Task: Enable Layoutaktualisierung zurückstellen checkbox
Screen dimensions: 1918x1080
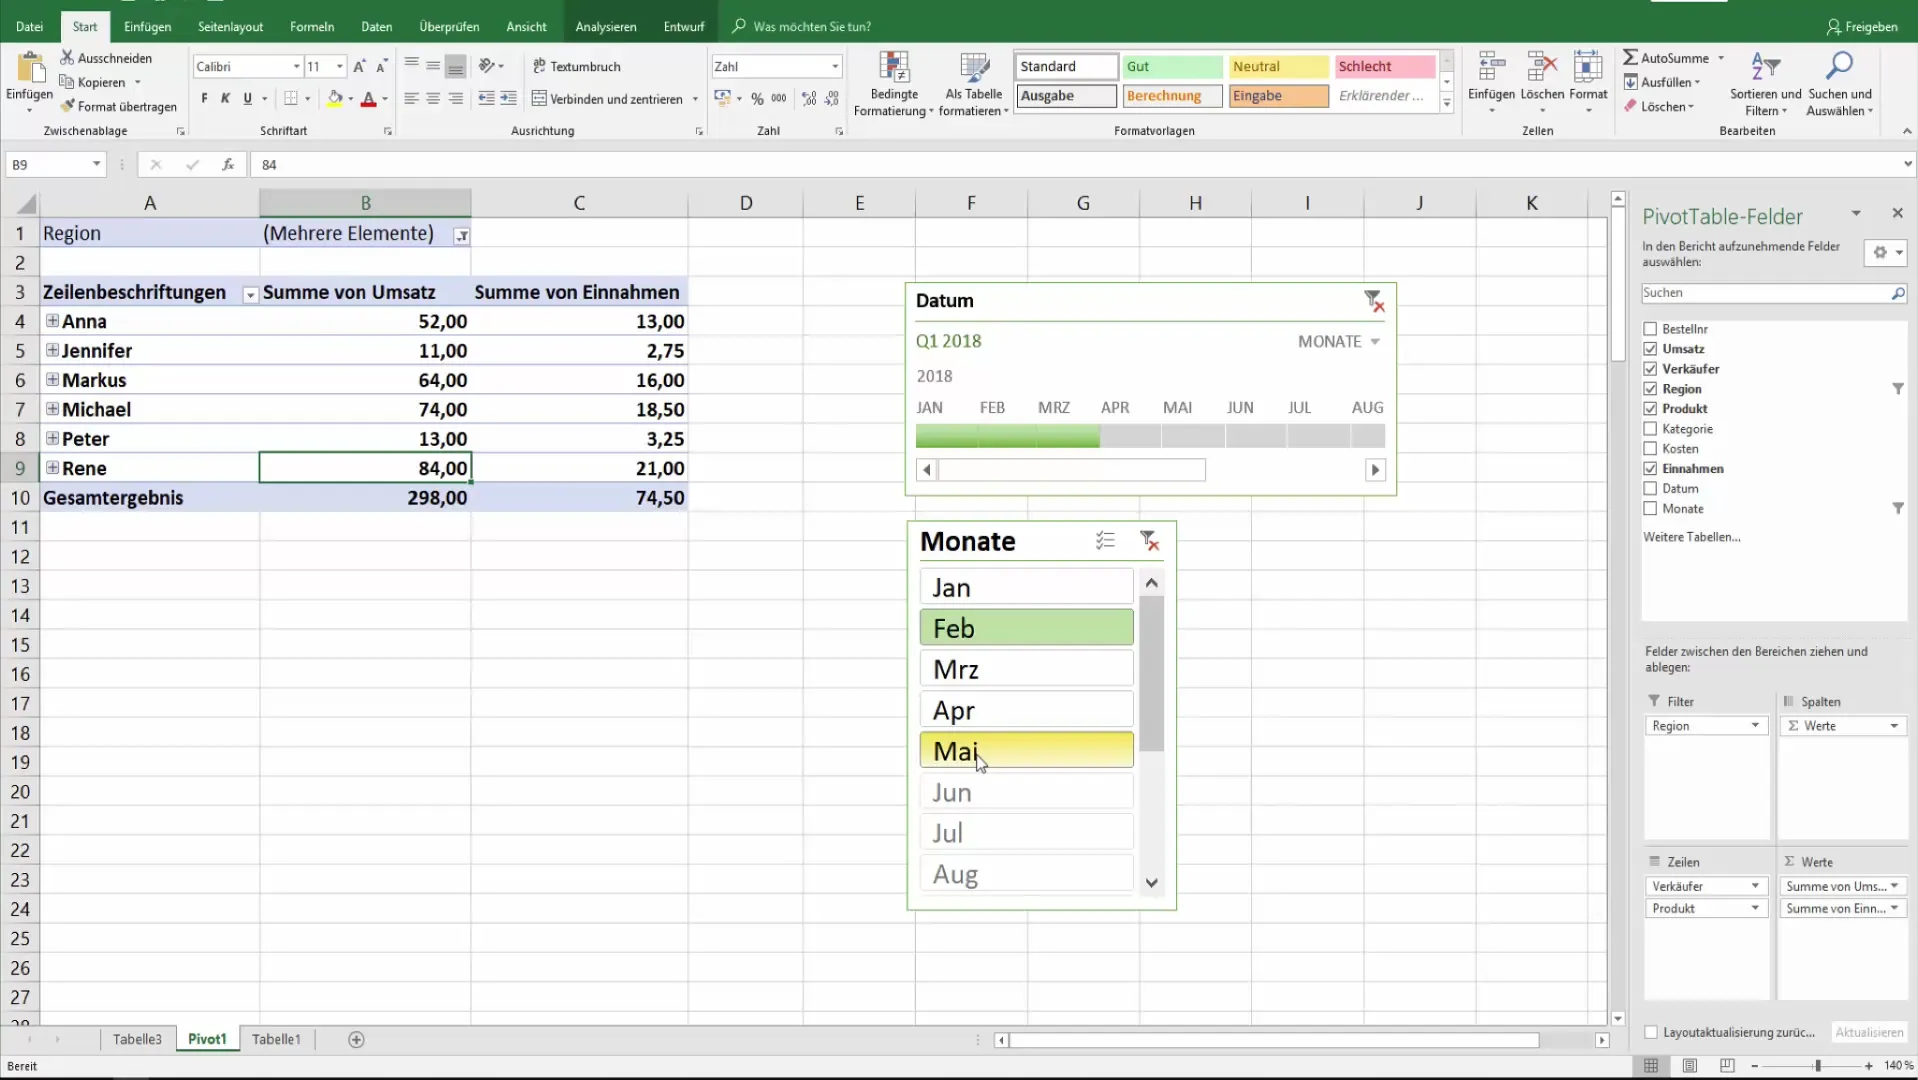Action: click(1651, 1033)
